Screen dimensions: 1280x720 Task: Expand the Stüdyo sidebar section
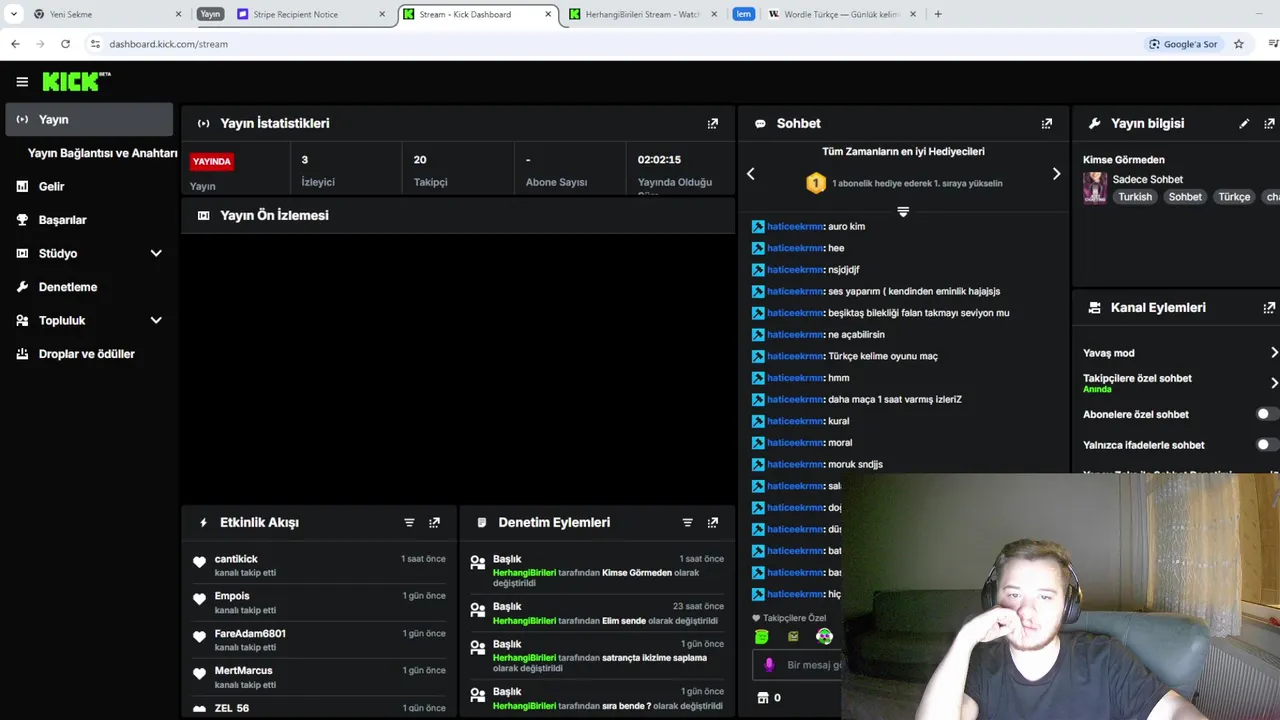point(156,254)
